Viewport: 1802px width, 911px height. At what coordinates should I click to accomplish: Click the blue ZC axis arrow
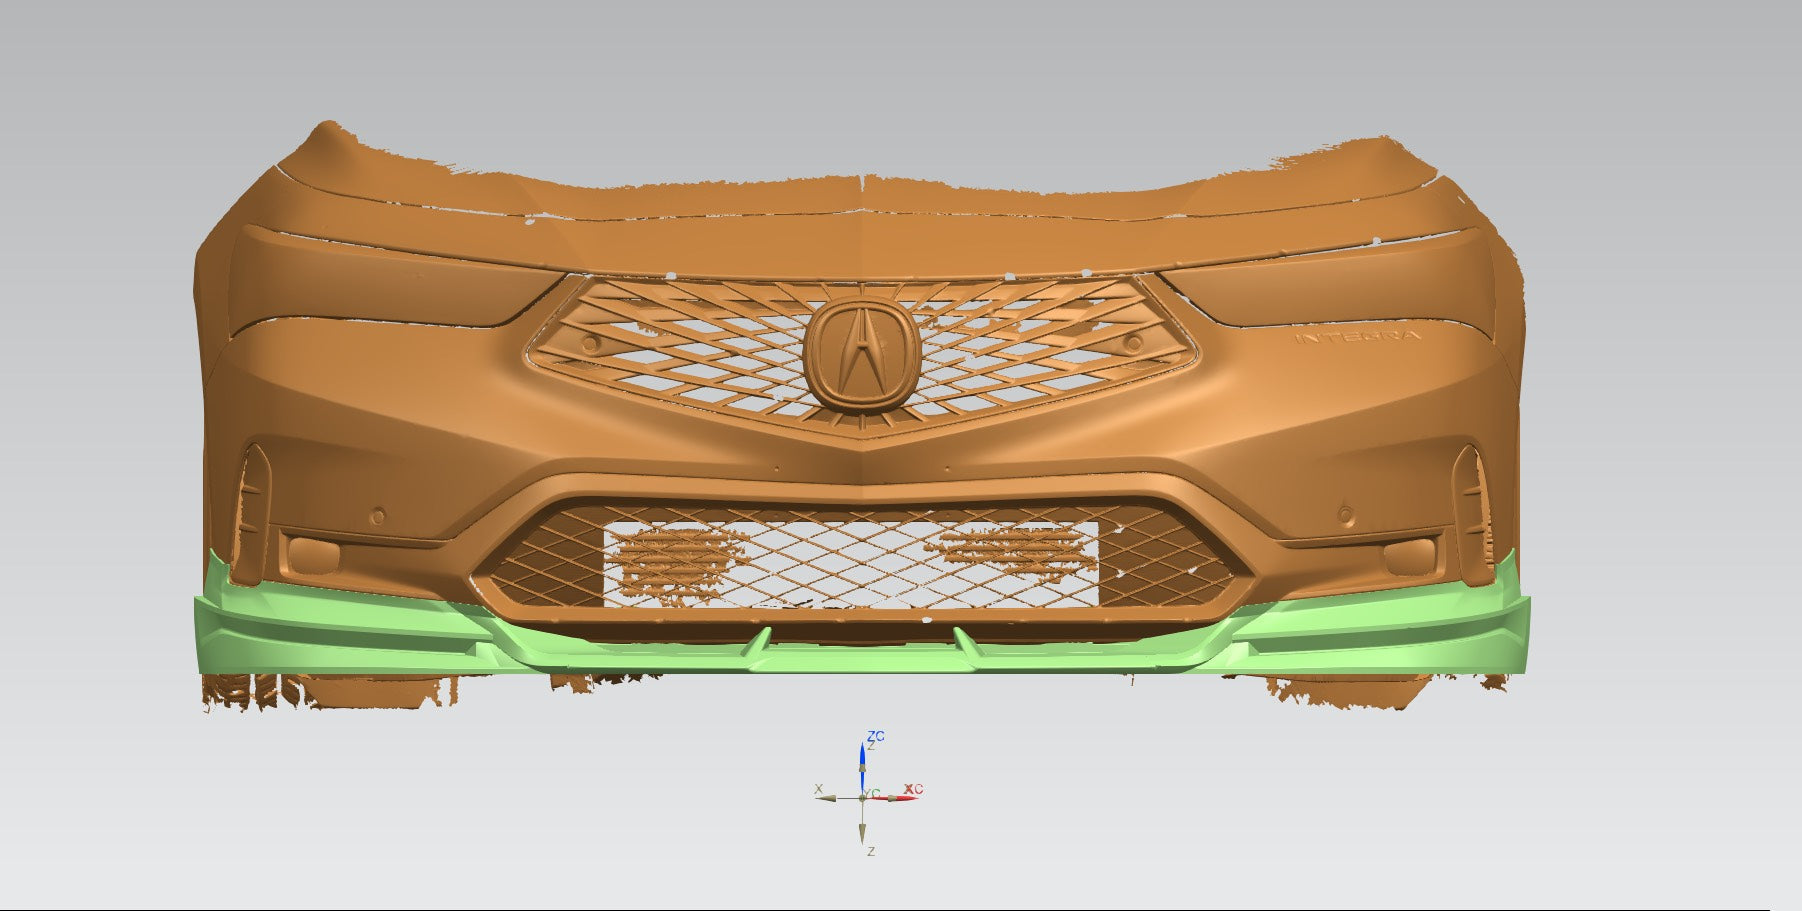click(862, 763)
